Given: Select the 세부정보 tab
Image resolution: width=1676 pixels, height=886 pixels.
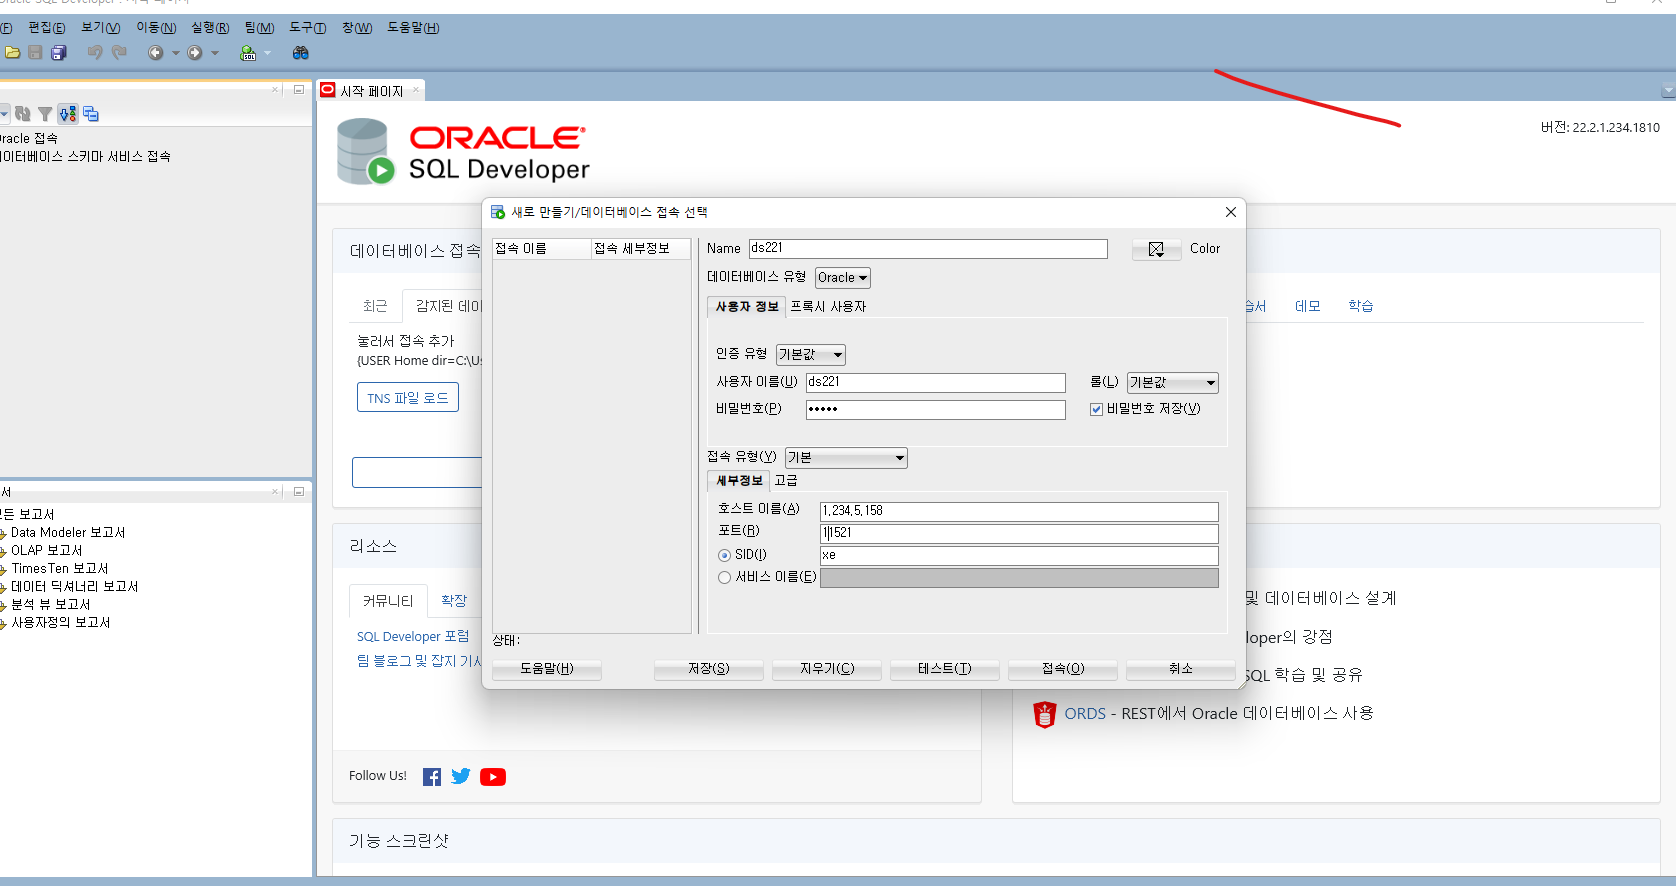Looking at the screenshot, I should point(739,481).
